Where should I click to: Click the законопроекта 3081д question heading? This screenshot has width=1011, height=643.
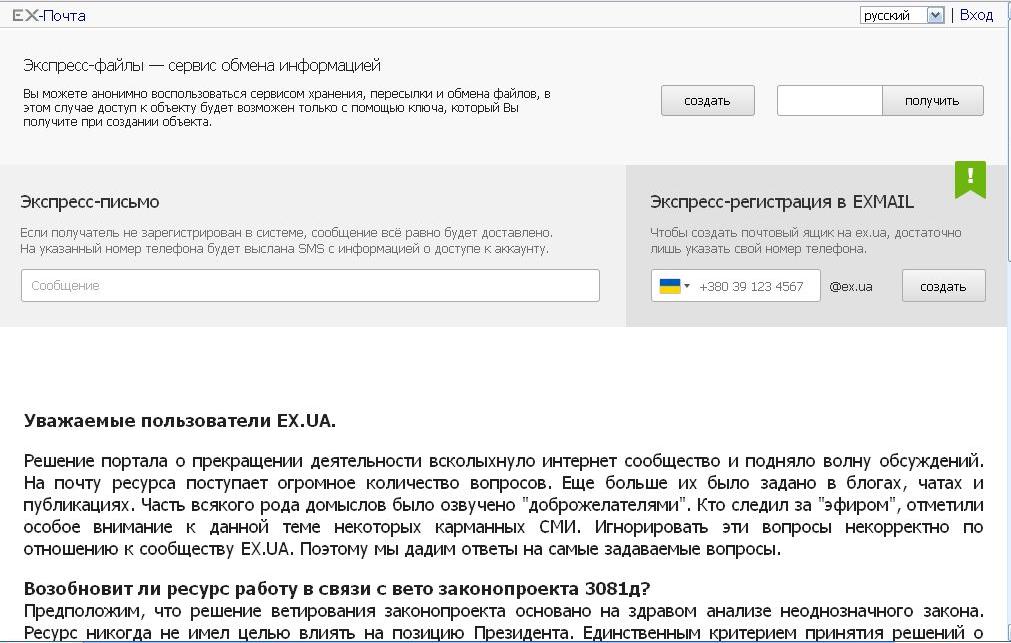point(337,588)
